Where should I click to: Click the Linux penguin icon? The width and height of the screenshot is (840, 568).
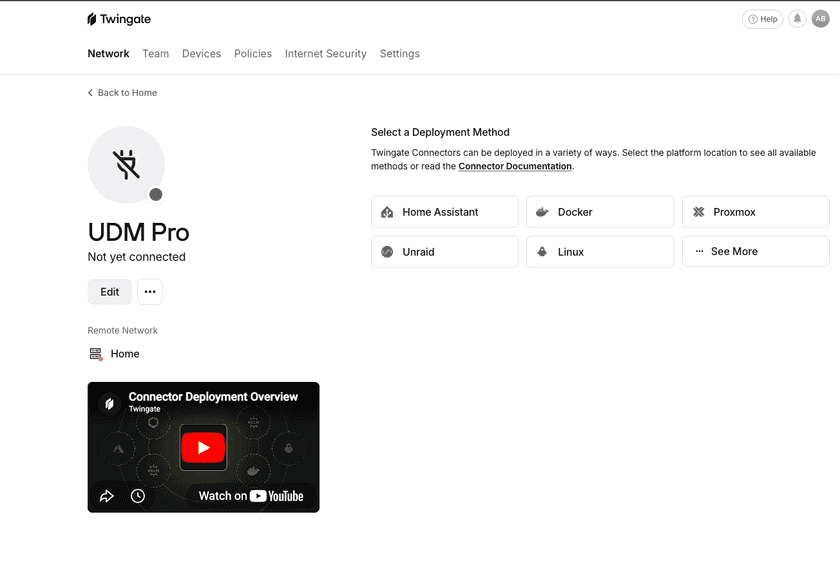(x=542, y=252)
